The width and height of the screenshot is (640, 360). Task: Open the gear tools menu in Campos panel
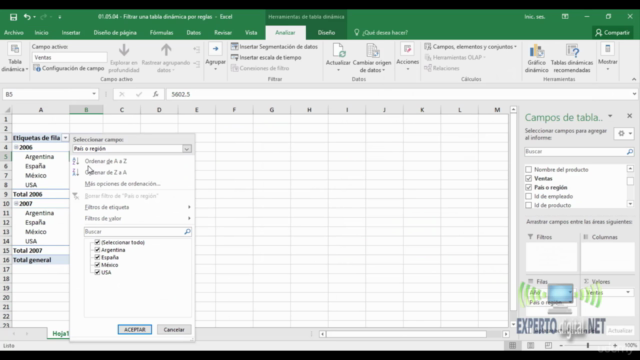624,133
